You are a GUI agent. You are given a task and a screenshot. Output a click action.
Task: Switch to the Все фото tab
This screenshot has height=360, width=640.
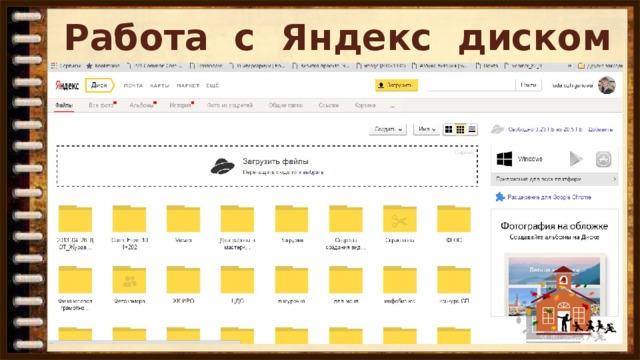(102, 105)
